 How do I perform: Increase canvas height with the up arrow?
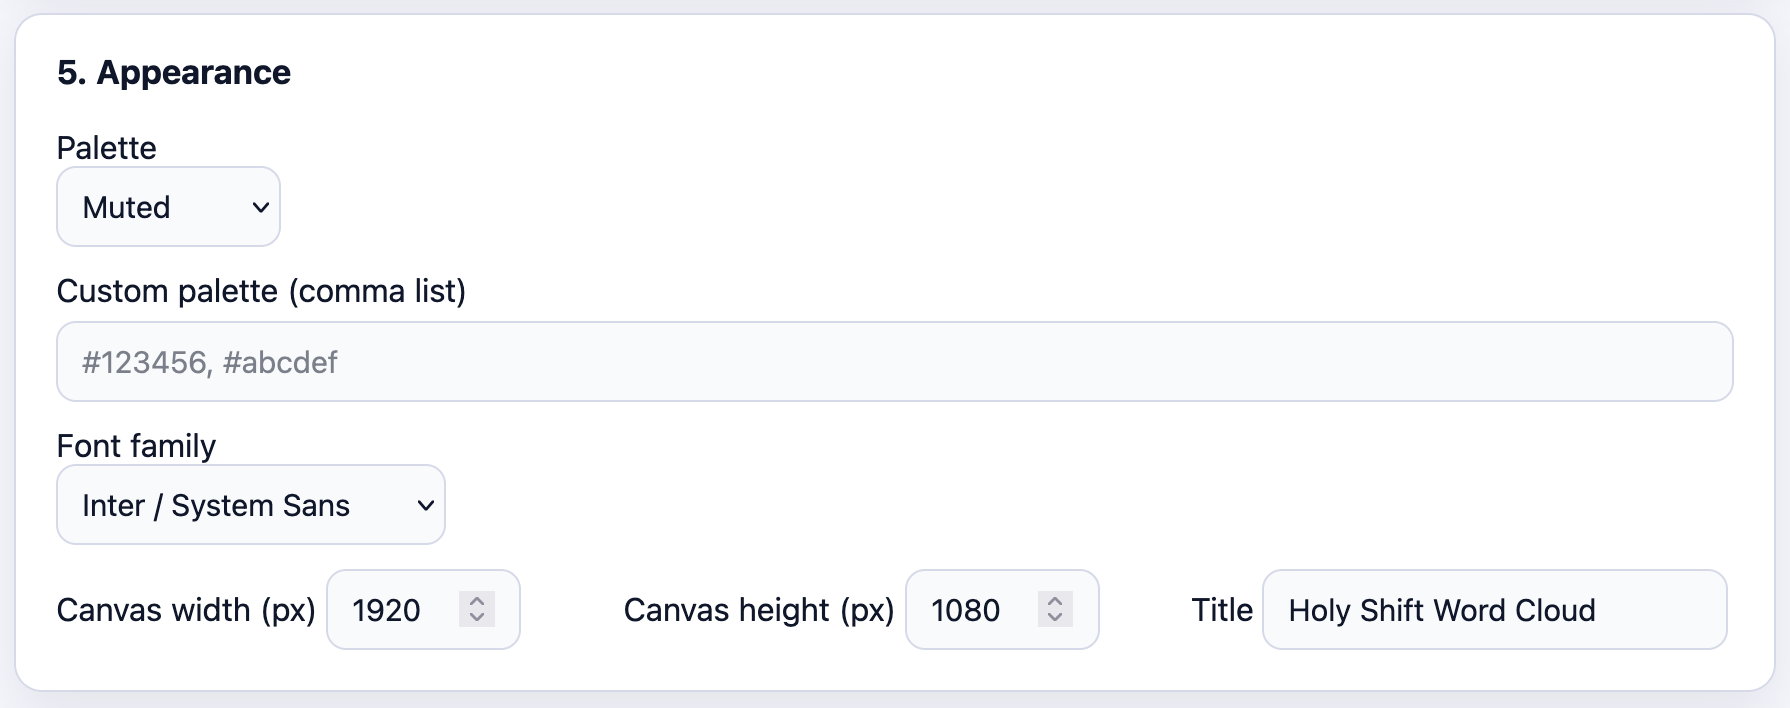1055,601
